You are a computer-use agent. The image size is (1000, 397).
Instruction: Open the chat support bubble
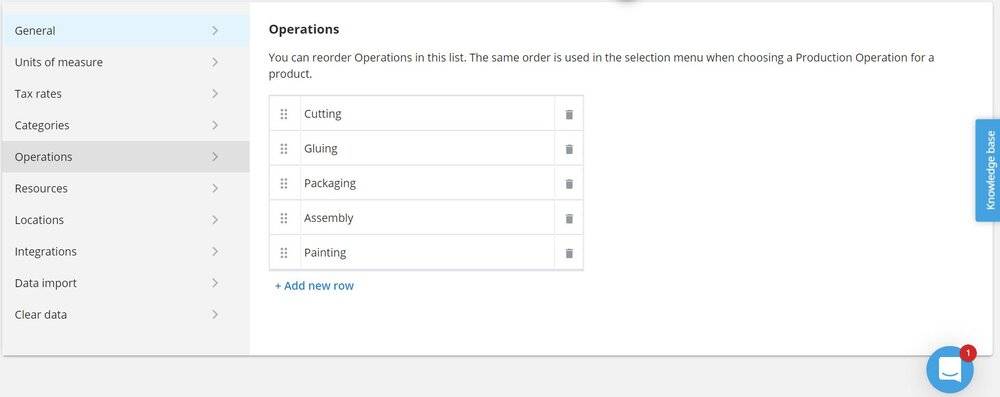[x=950, y=369]
